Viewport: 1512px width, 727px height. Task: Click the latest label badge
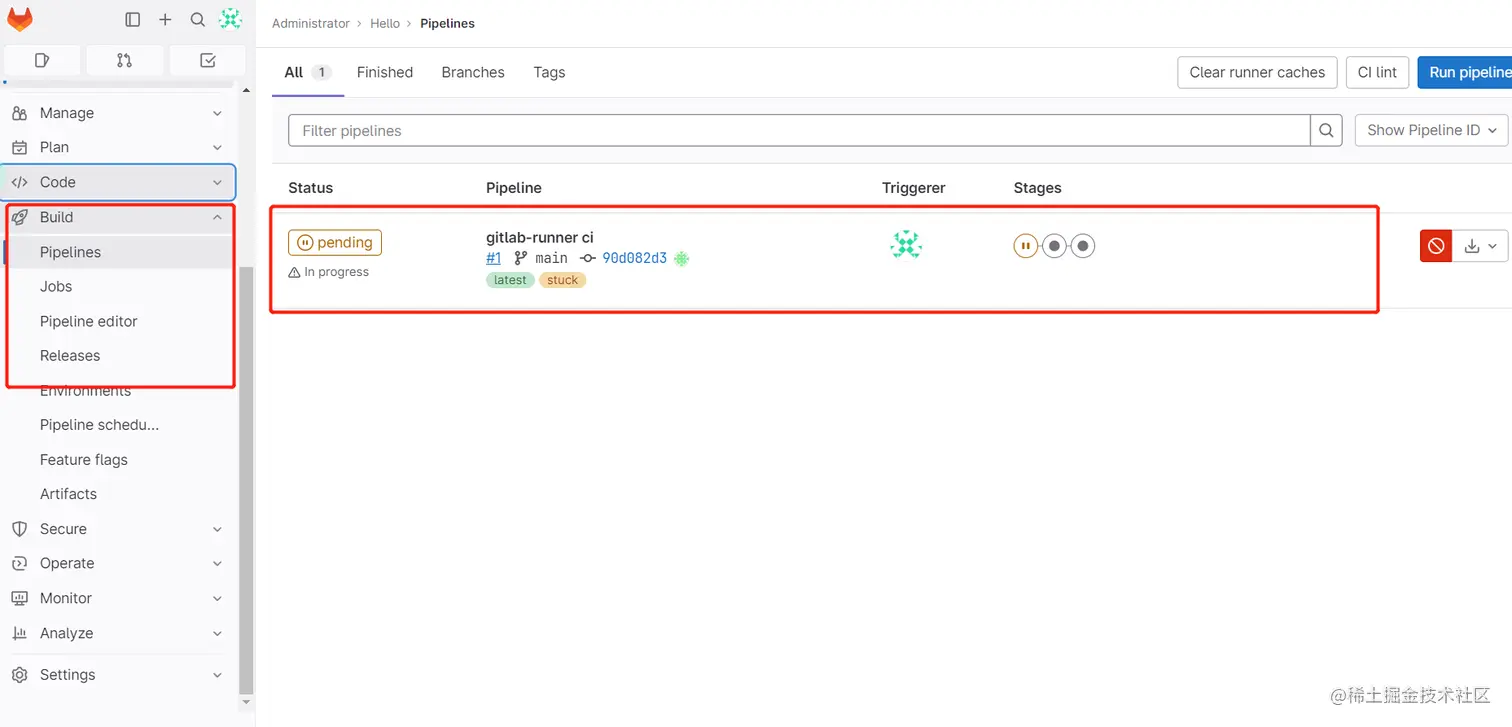click(510, 280)
